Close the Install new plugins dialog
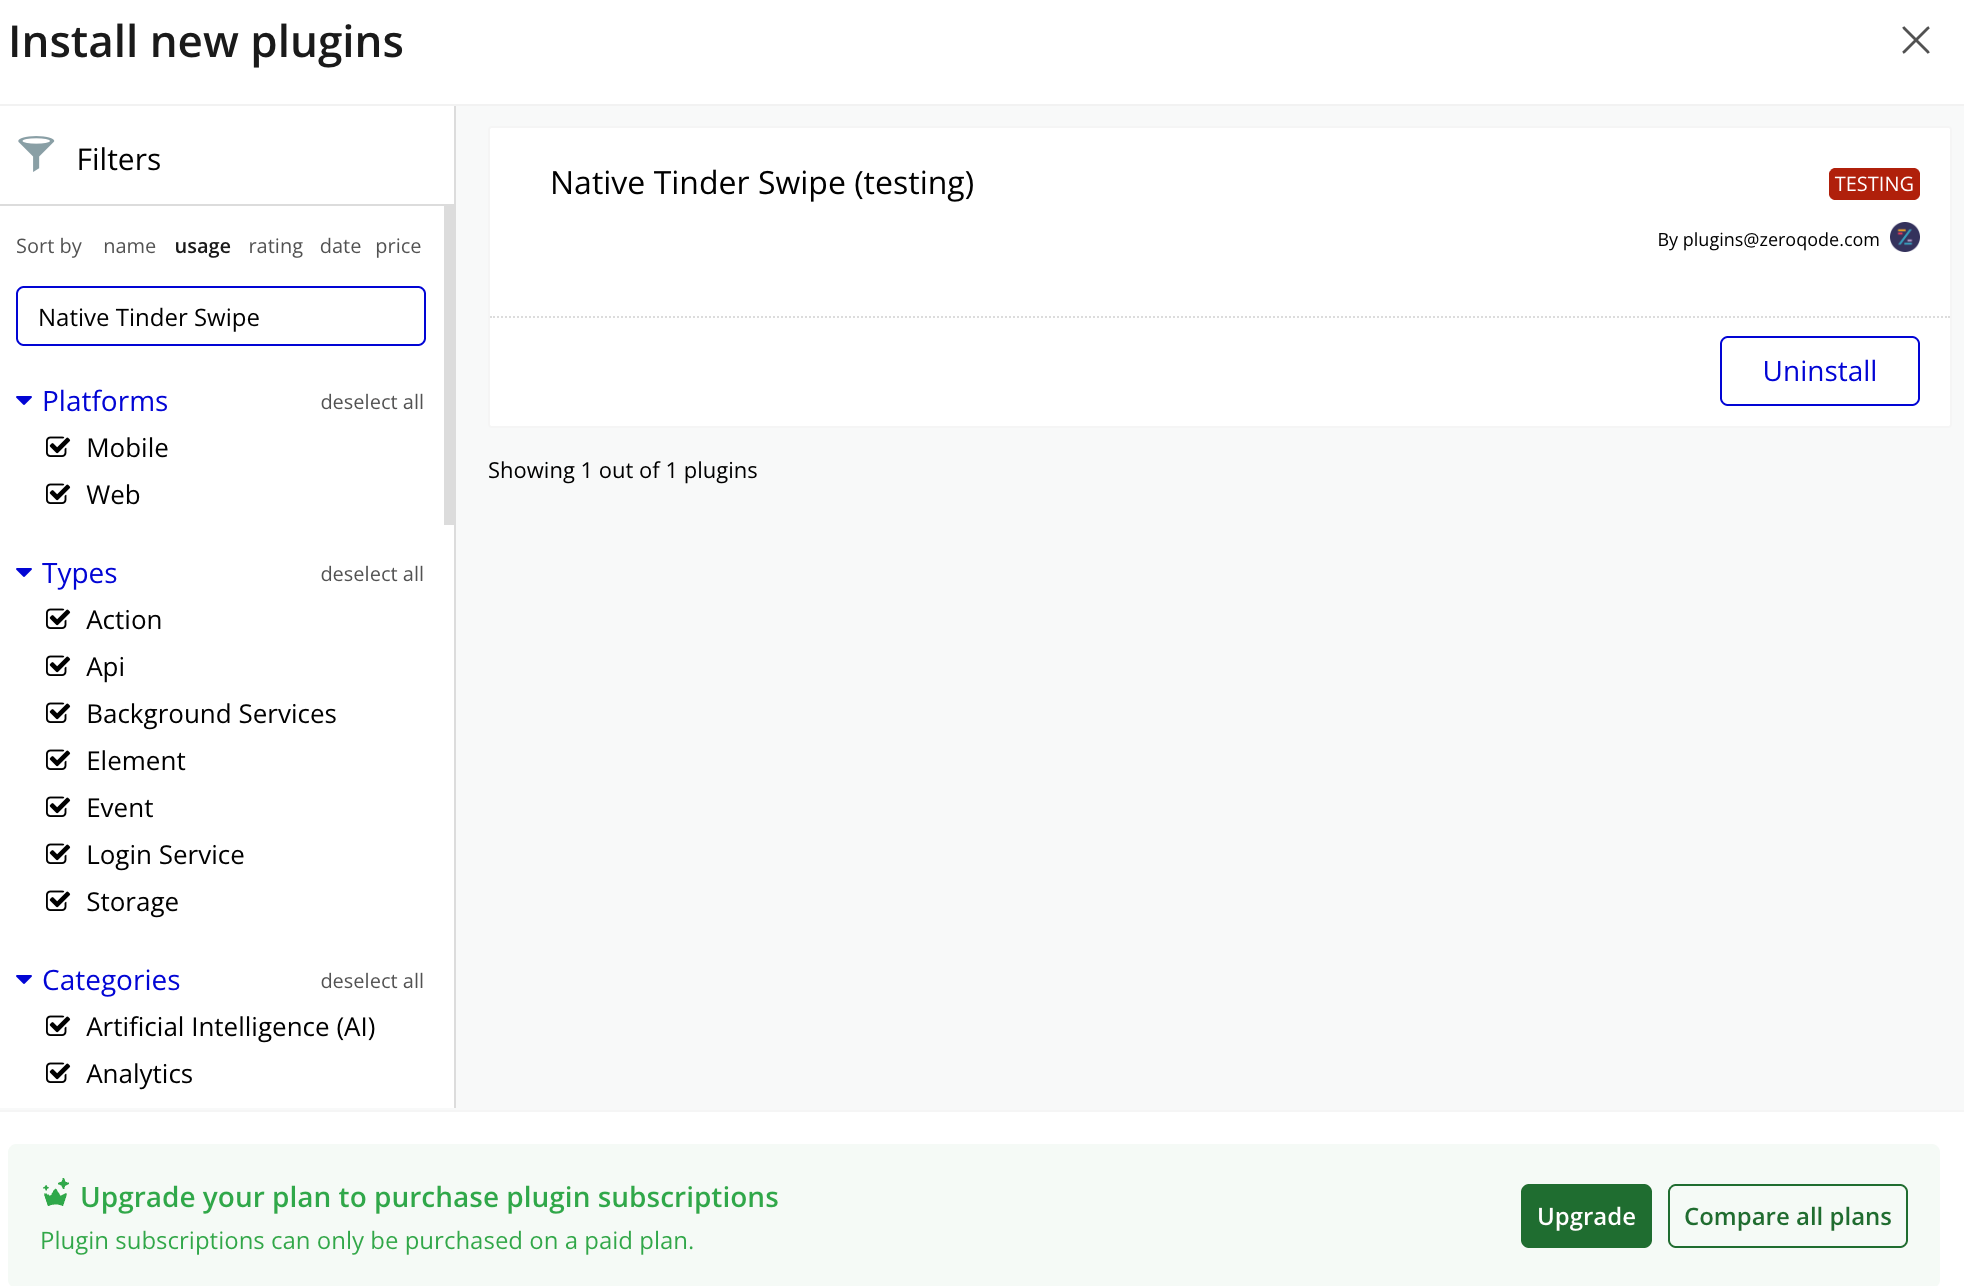The height and width of the screenshot is (1286, 1964). pyautogui.click(x=1915, y=41)
